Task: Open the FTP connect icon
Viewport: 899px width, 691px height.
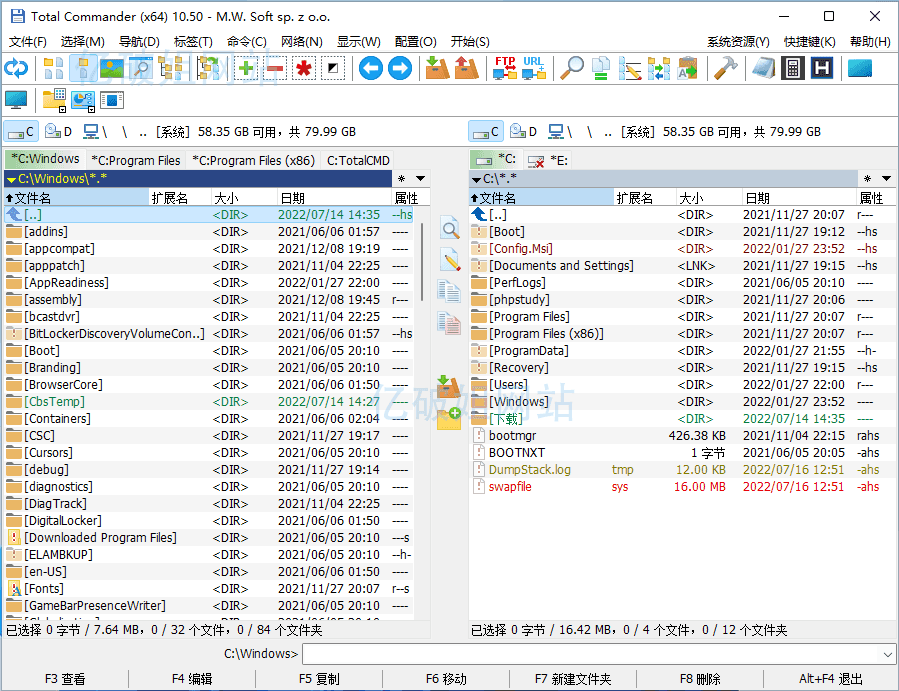Action: tap(505, 69)
